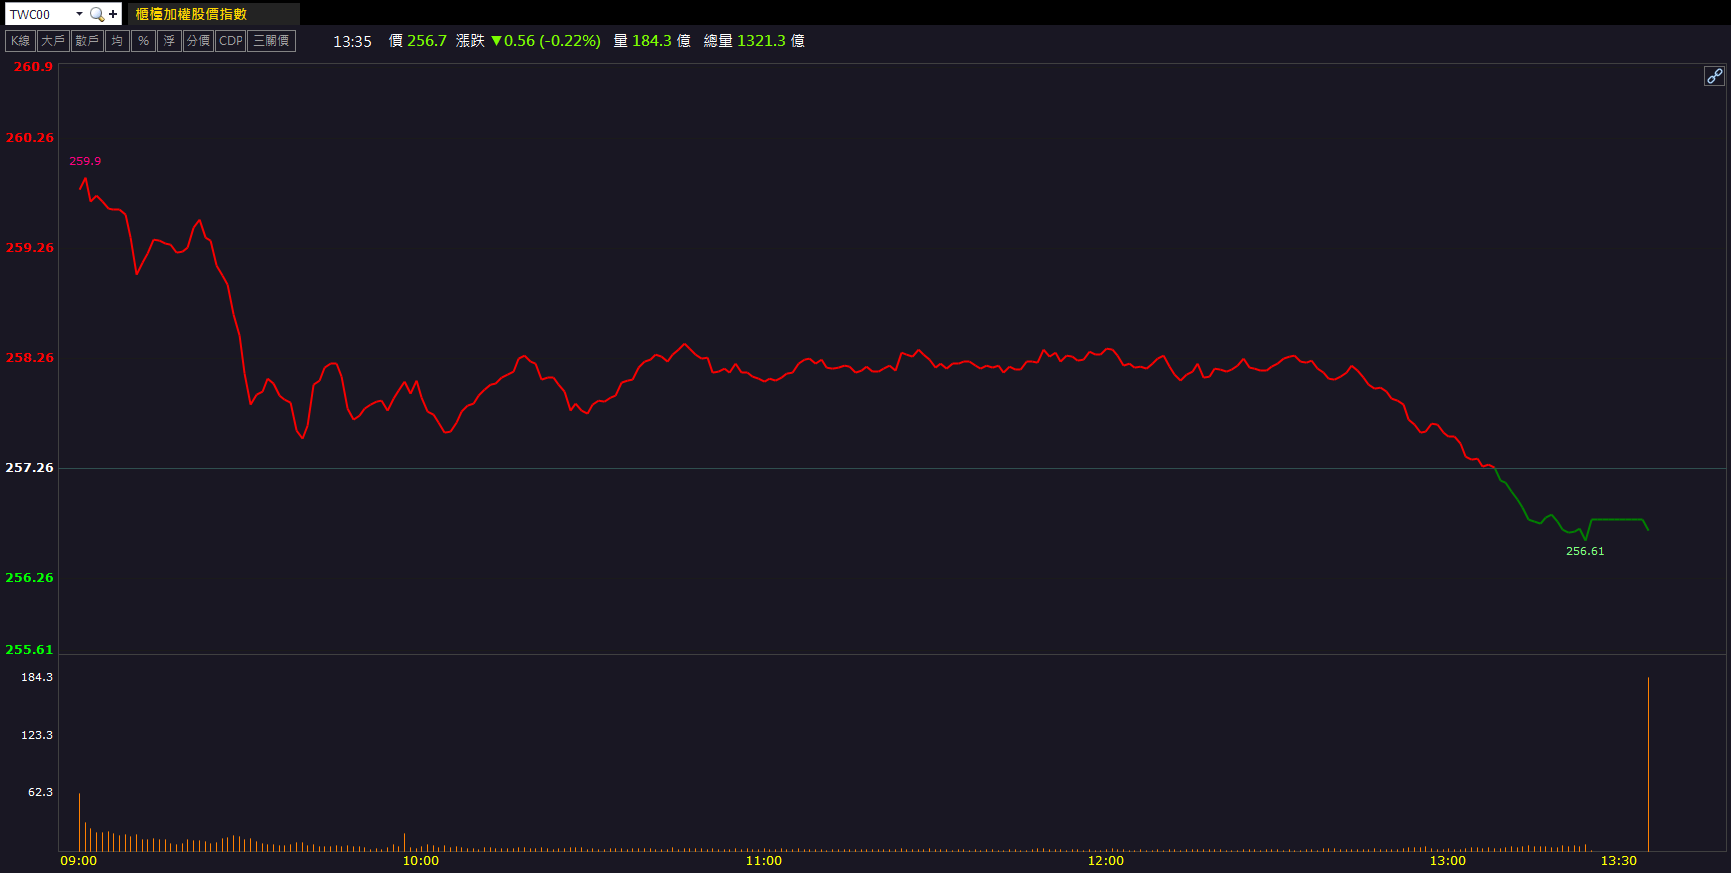The height and width of the screenshot is (873, 1731).
Task: Enable the 均 average line button
Action: click(x=117, y=41)
